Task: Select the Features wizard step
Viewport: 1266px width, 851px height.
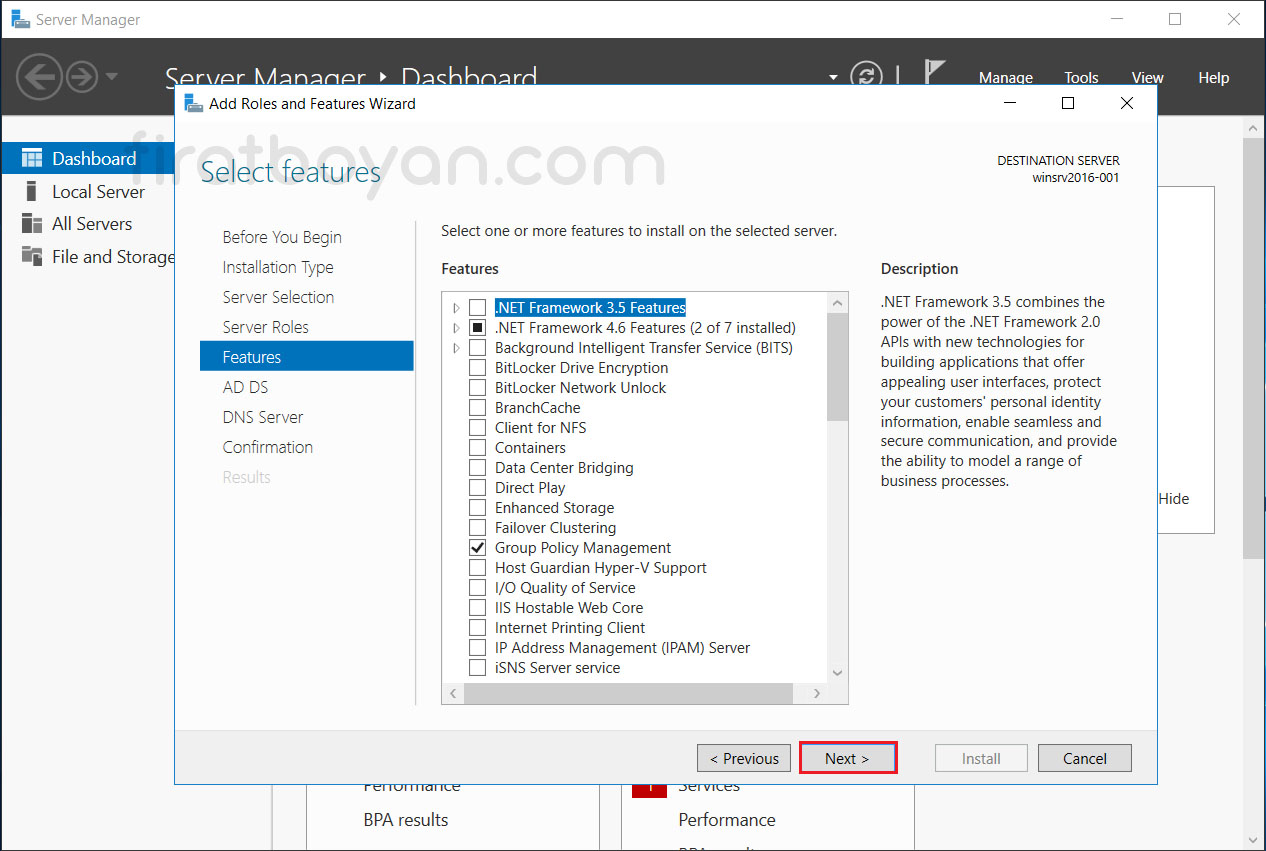Action: pyautogui.click(x=307, y=357)
